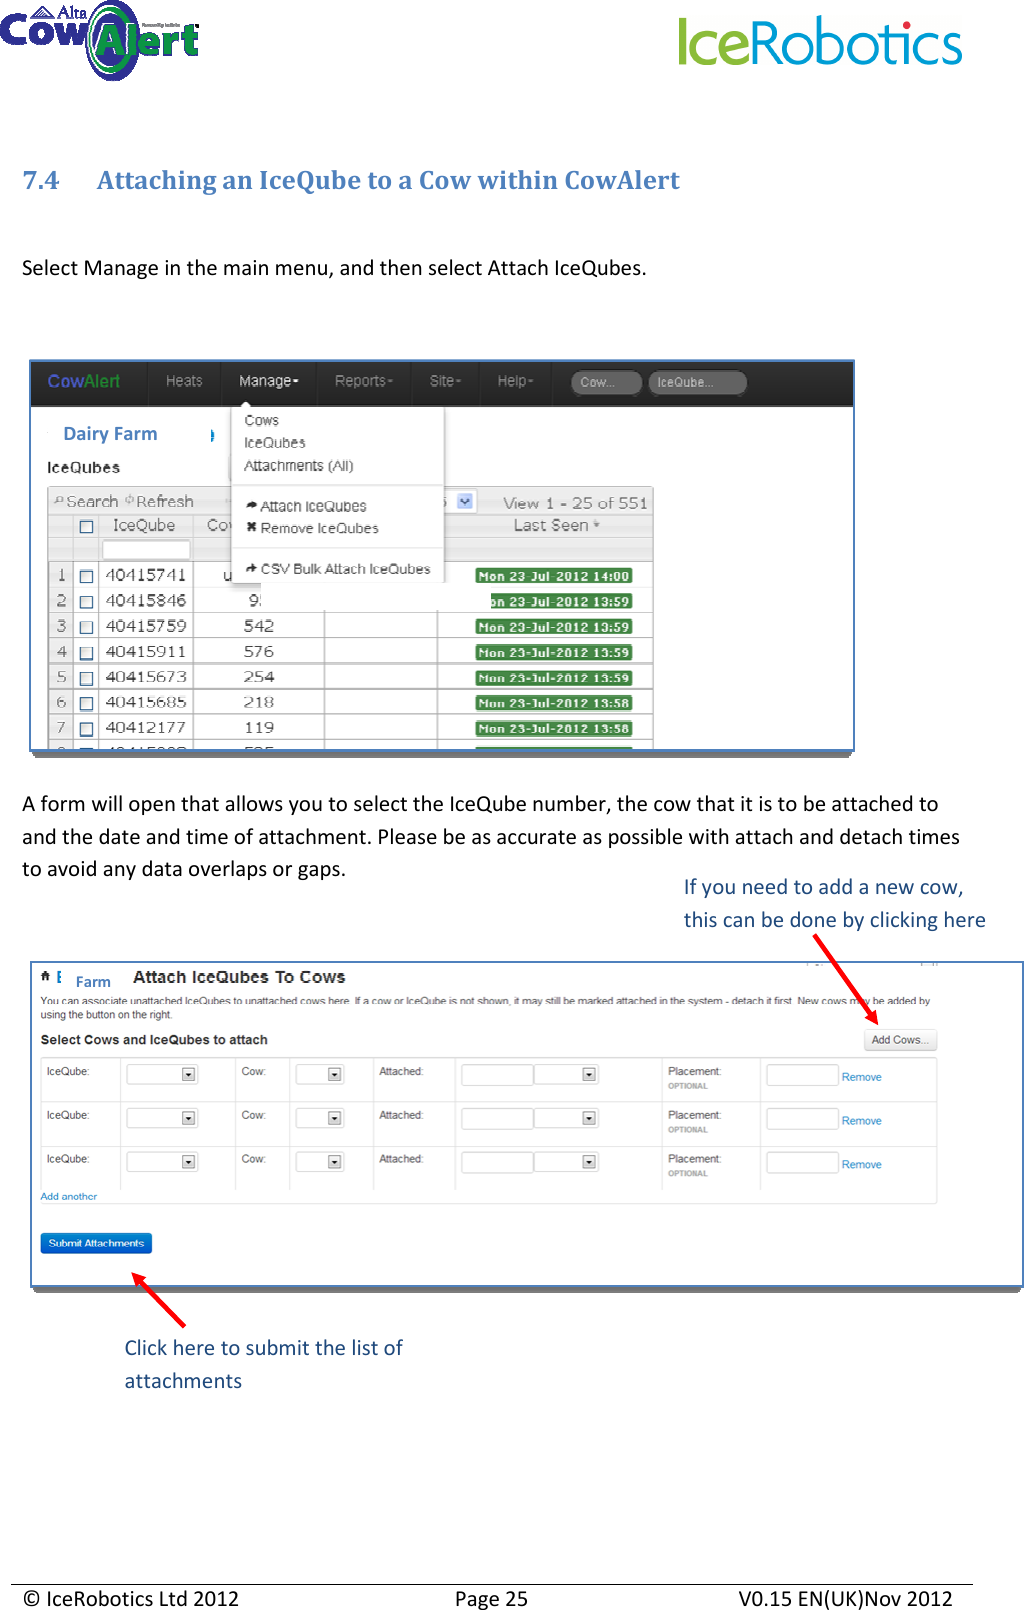The height and width of the screenshot is (1610, 1024).
Task: Check the box for IceQube 40415846
Action: pyautogui.click(x=86, y=601)
